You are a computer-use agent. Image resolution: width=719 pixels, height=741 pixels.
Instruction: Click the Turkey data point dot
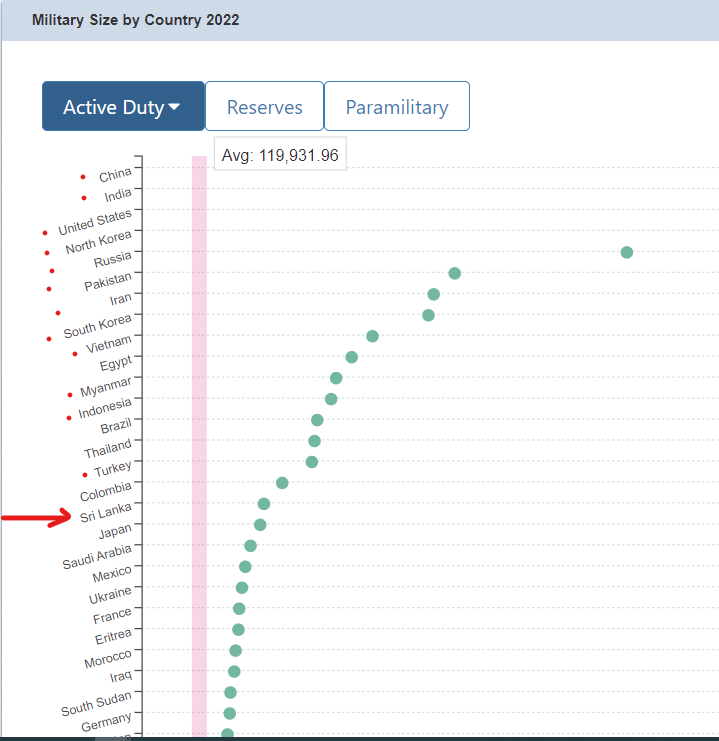pyautogui.click(x=312, y=462)
